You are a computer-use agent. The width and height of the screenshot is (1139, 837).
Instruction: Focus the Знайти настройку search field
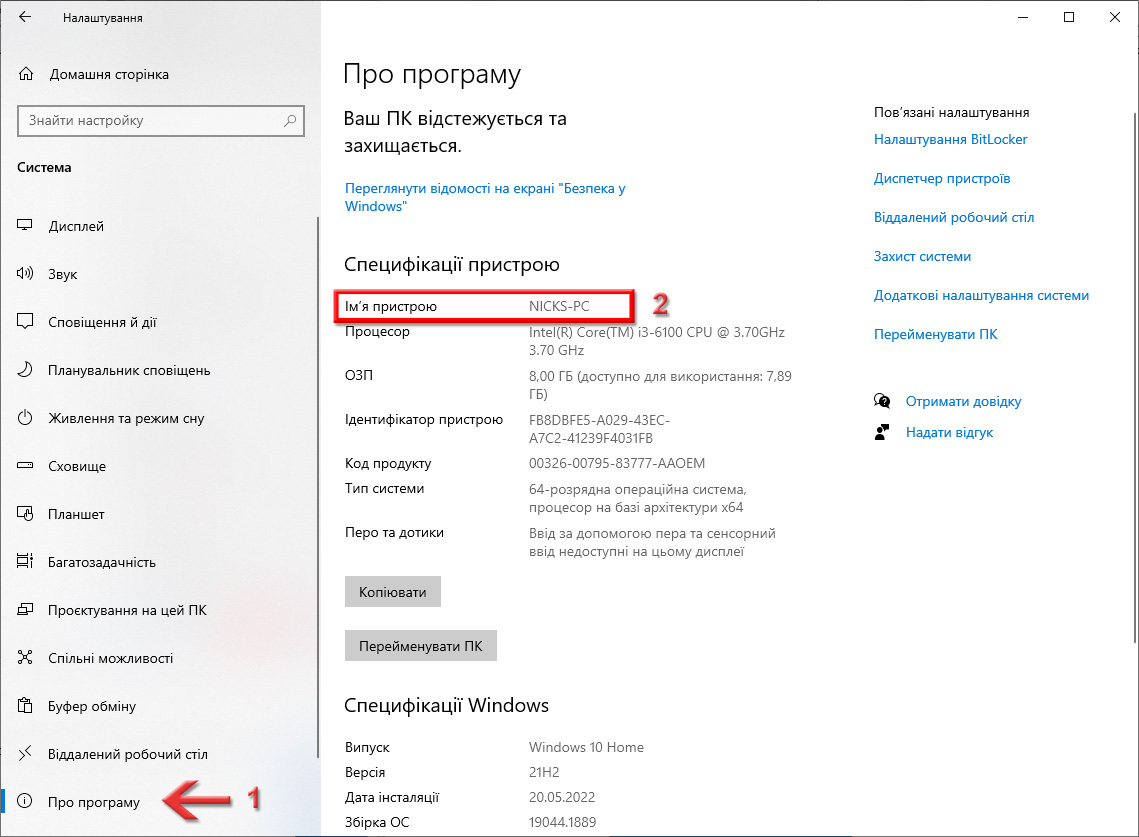(161, 121)
